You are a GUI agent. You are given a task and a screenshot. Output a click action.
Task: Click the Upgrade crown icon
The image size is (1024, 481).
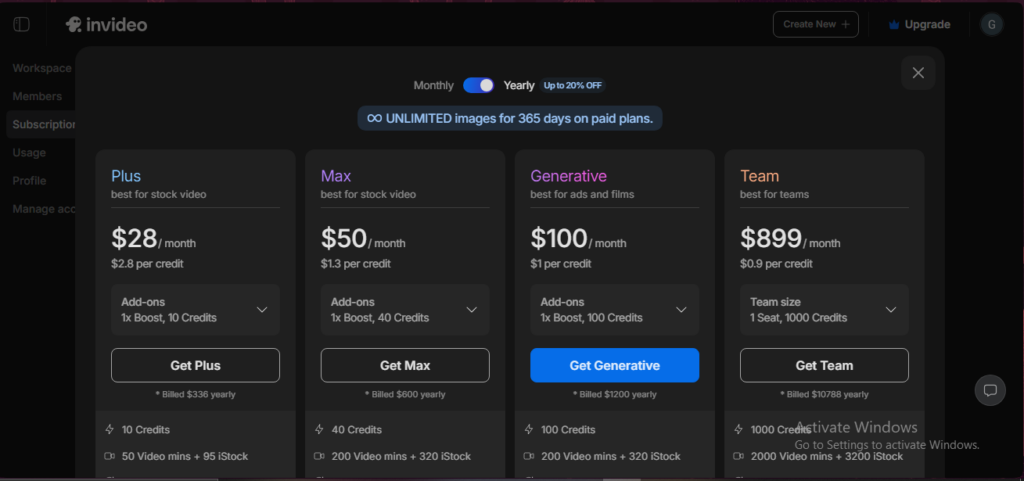click(894, 25)
